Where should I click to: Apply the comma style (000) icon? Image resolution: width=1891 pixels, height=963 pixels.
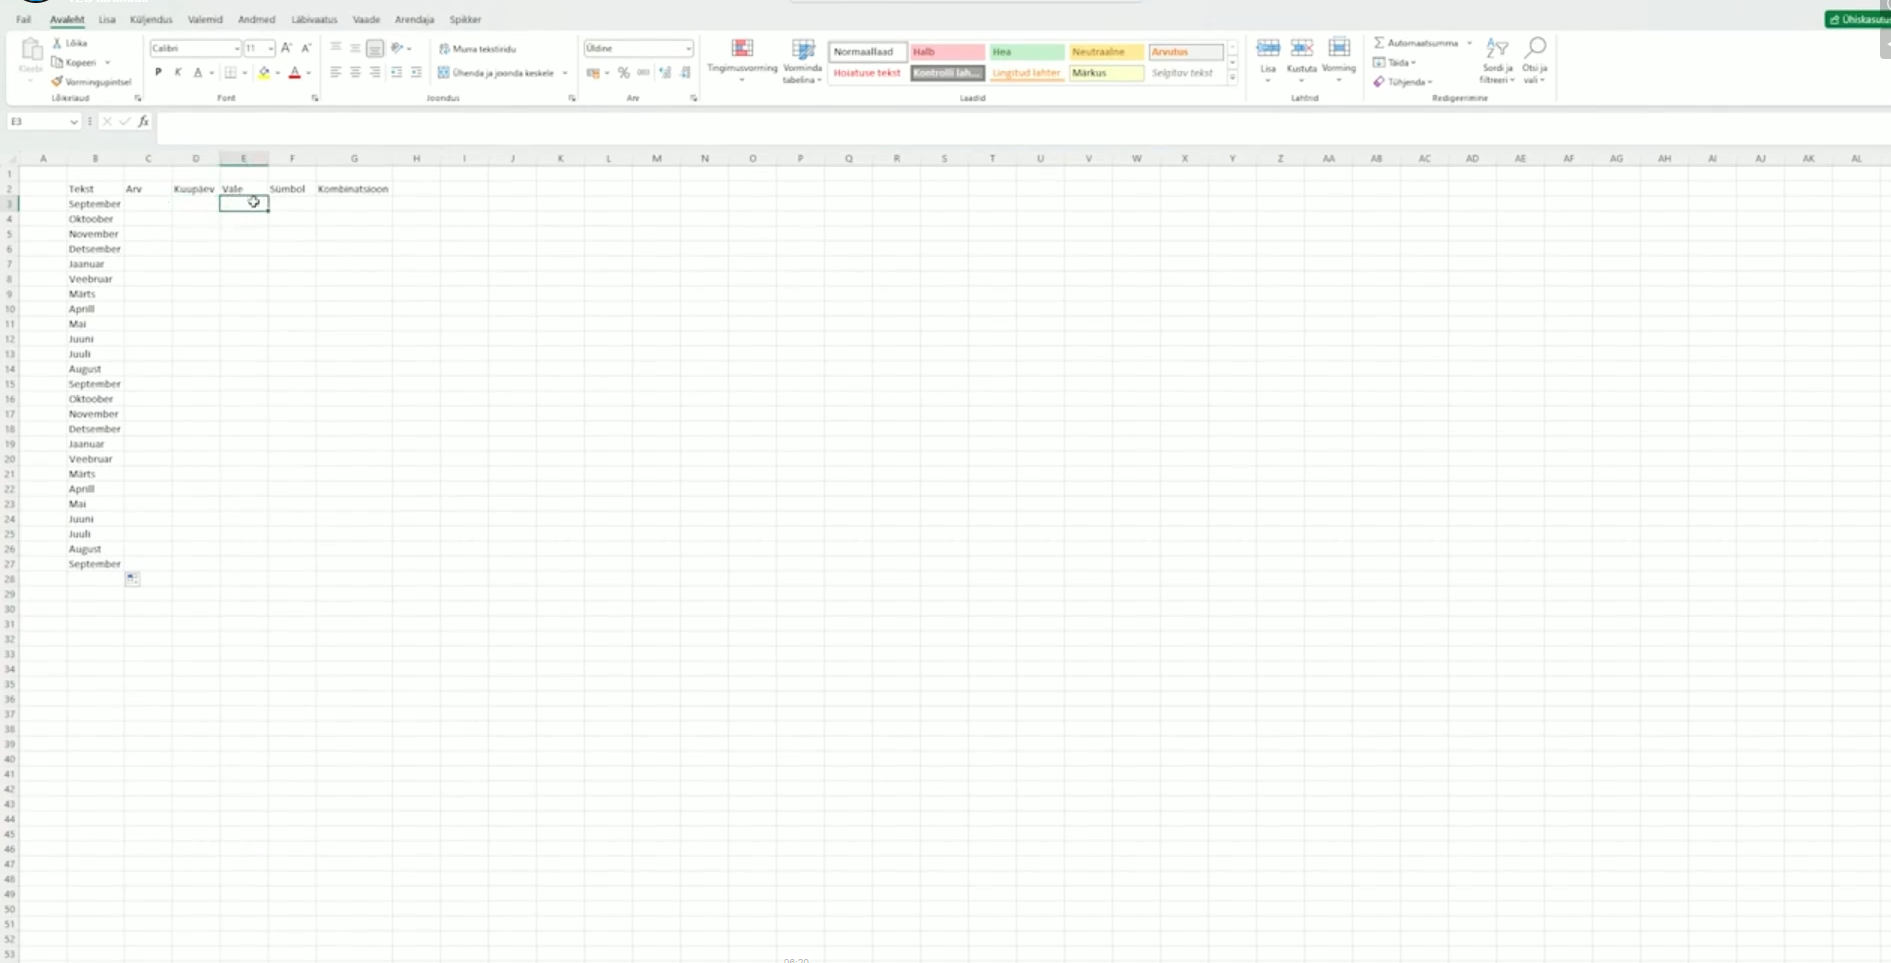643,73
